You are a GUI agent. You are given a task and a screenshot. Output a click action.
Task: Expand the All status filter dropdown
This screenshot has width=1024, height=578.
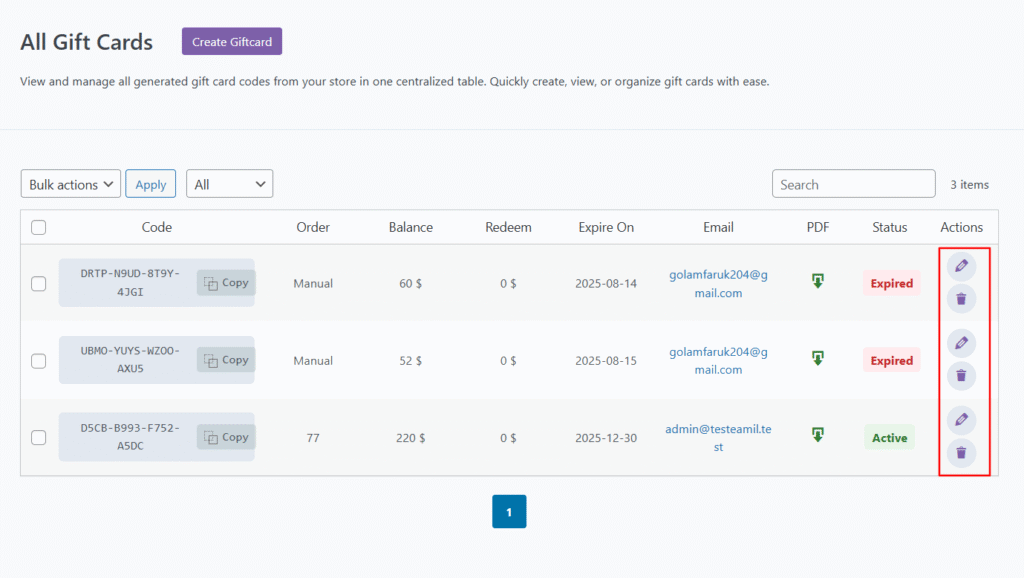coord(229,184)
